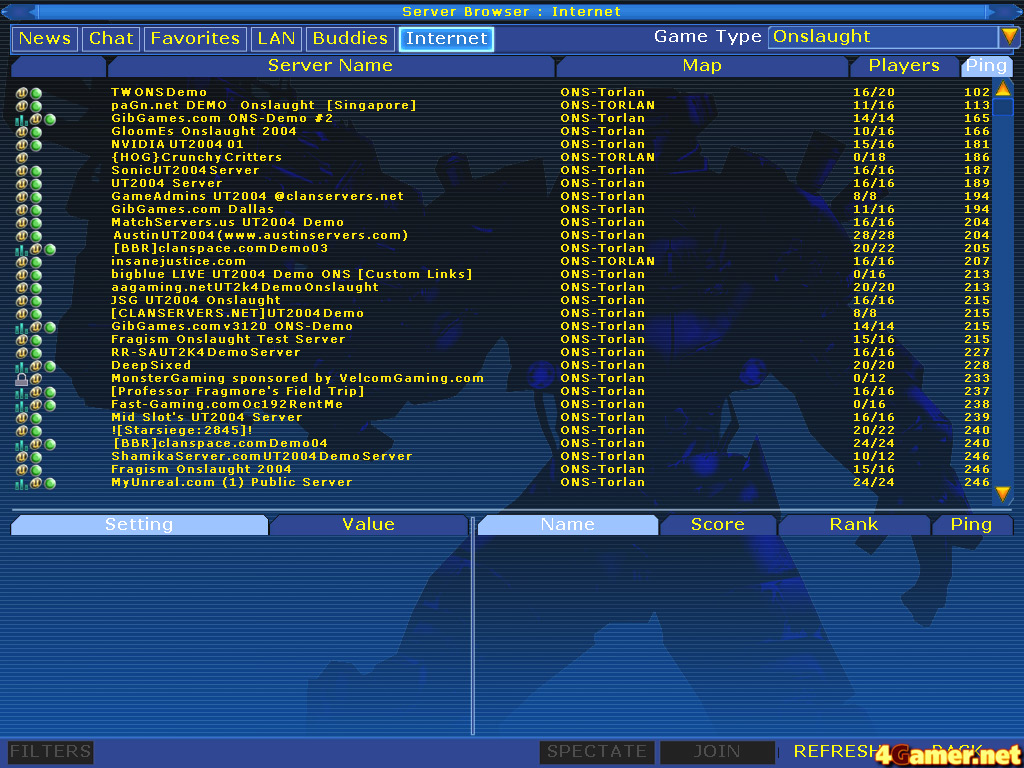Click the server list scrollbar thumb
This screenshot has height=768, width=1024.
pyautogui.click(x=1002, y=107)
